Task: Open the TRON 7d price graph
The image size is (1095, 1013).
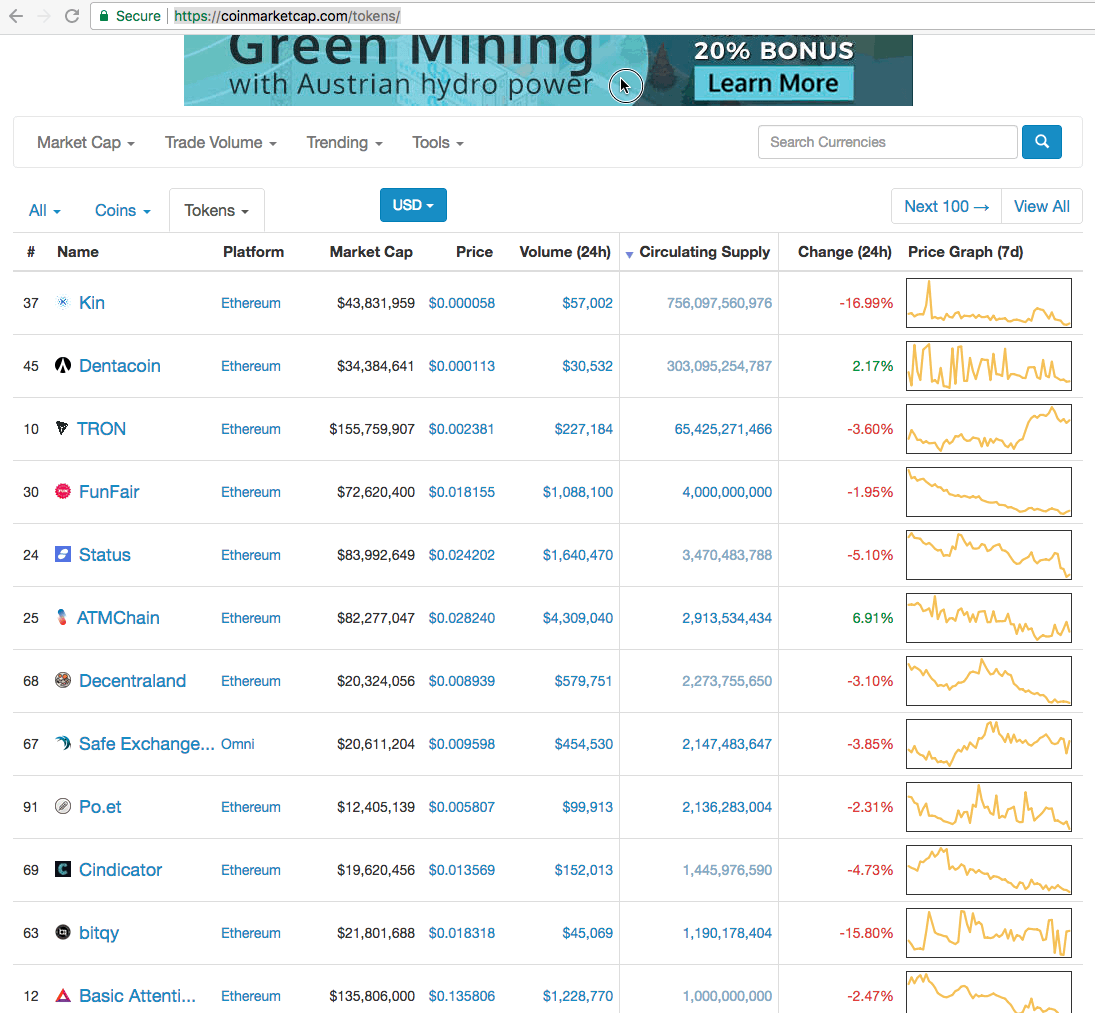Action: click(988, 428)
